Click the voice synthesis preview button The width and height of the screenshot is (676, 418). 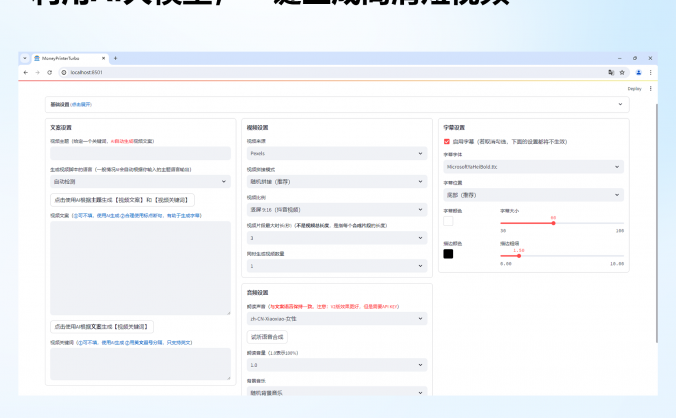(x=267, y=337)
